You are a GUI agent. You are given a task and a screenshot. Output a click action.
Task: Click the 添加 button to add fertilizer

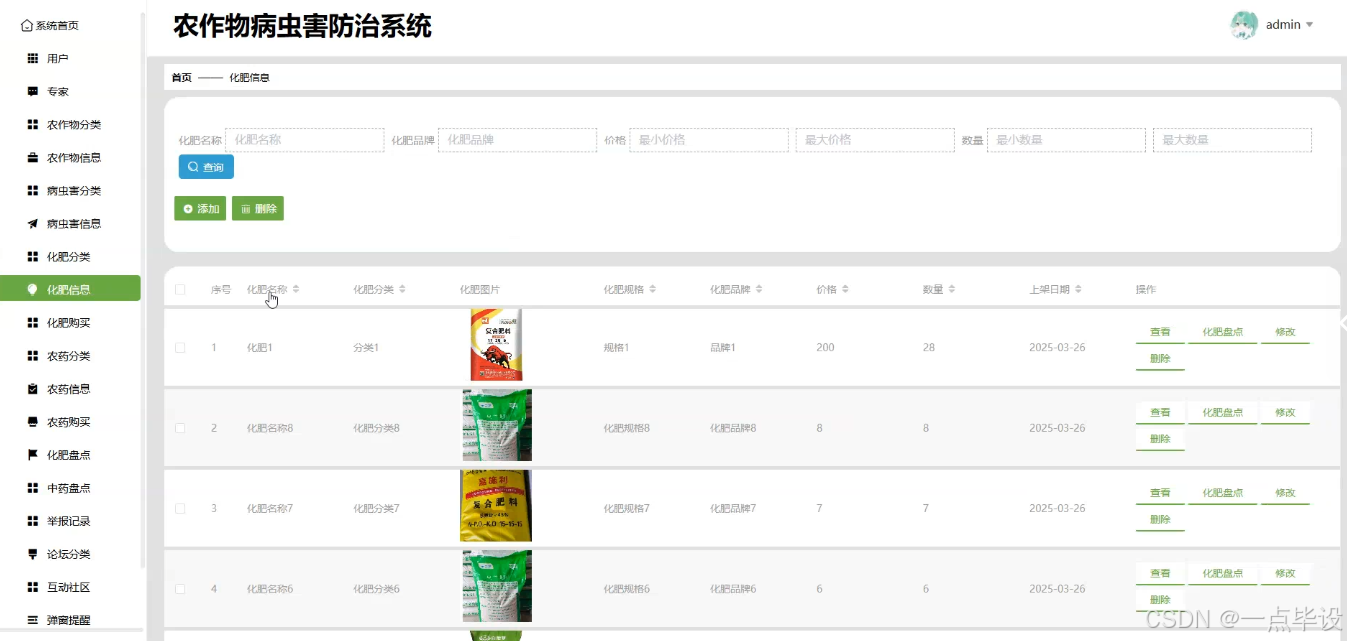[x=200, y=208]
